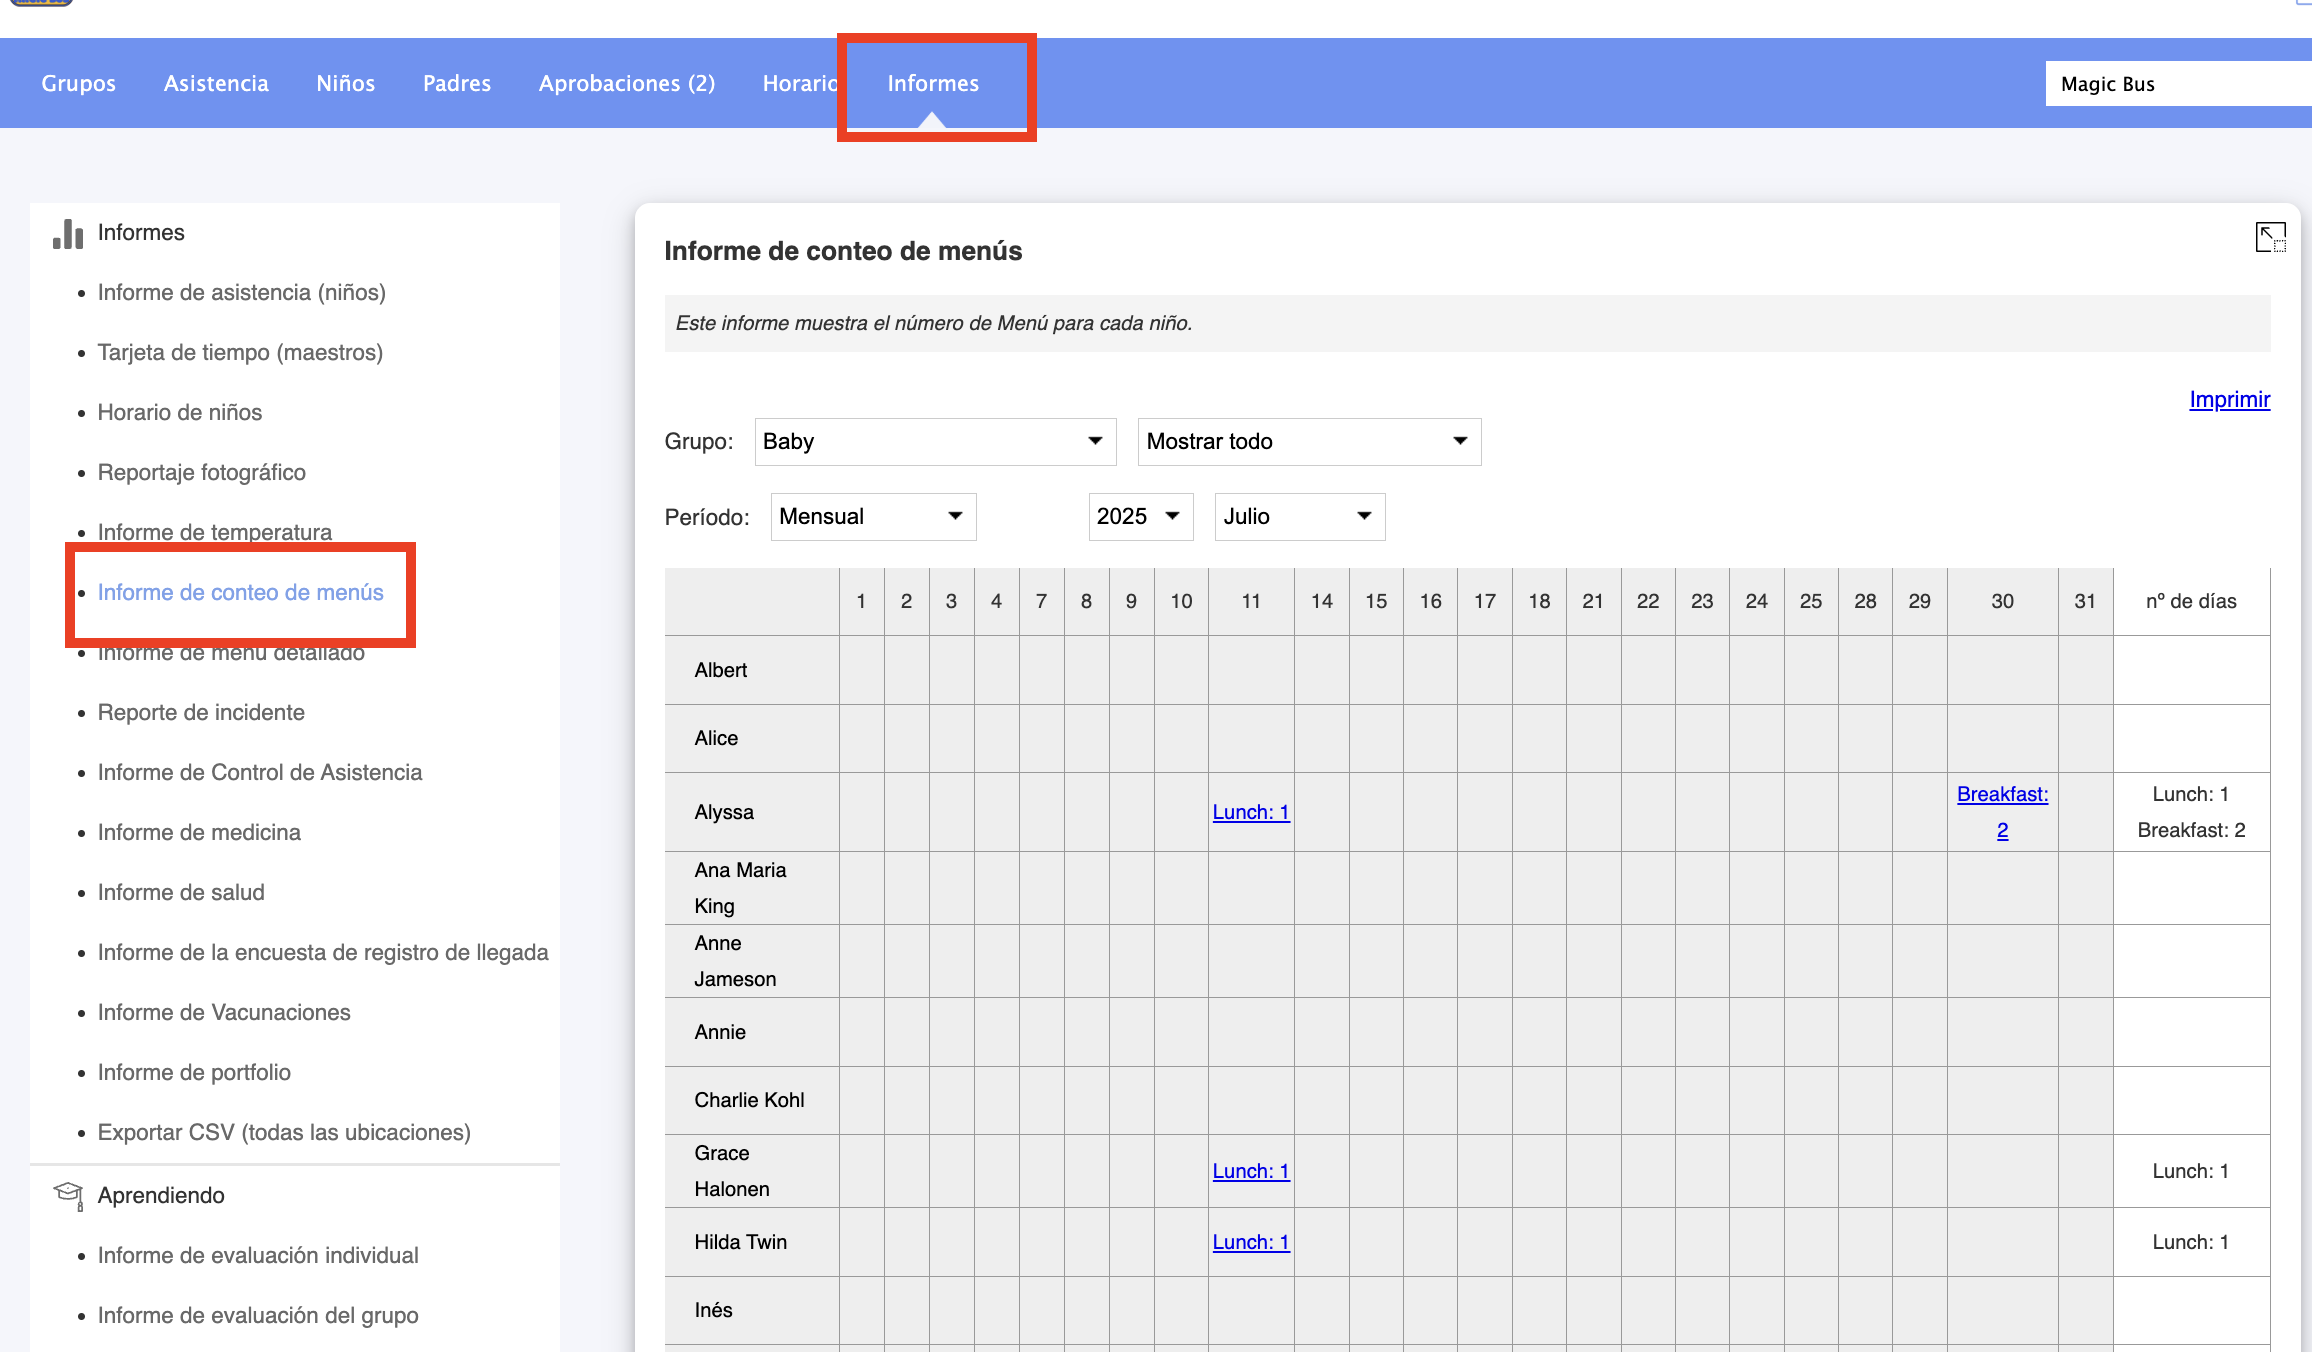
Task: Open the Mensual period dropdown
Action: pos(872,517)
